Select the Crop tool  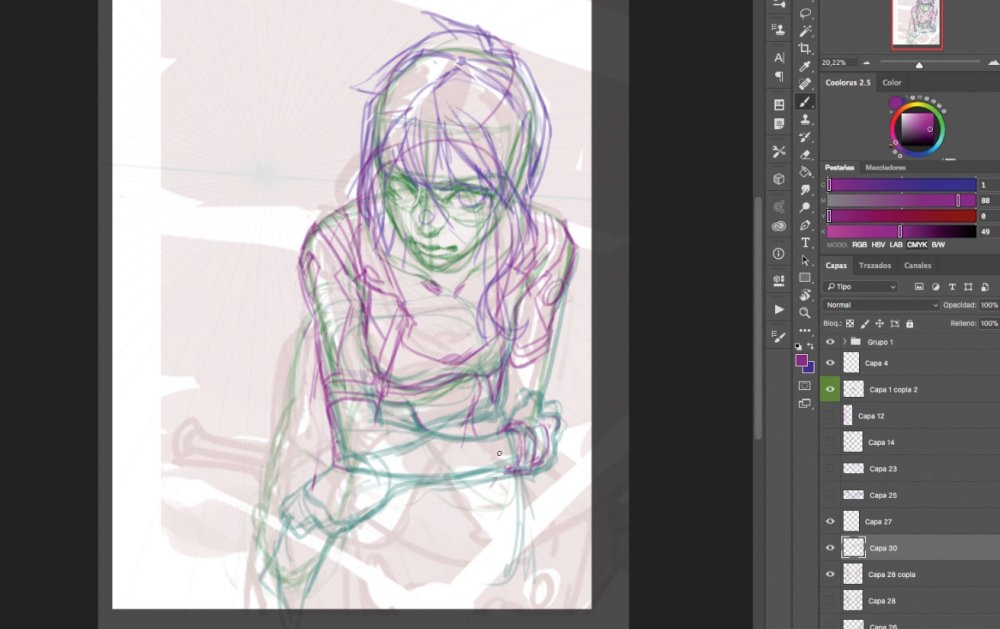(x=805, y=48)
